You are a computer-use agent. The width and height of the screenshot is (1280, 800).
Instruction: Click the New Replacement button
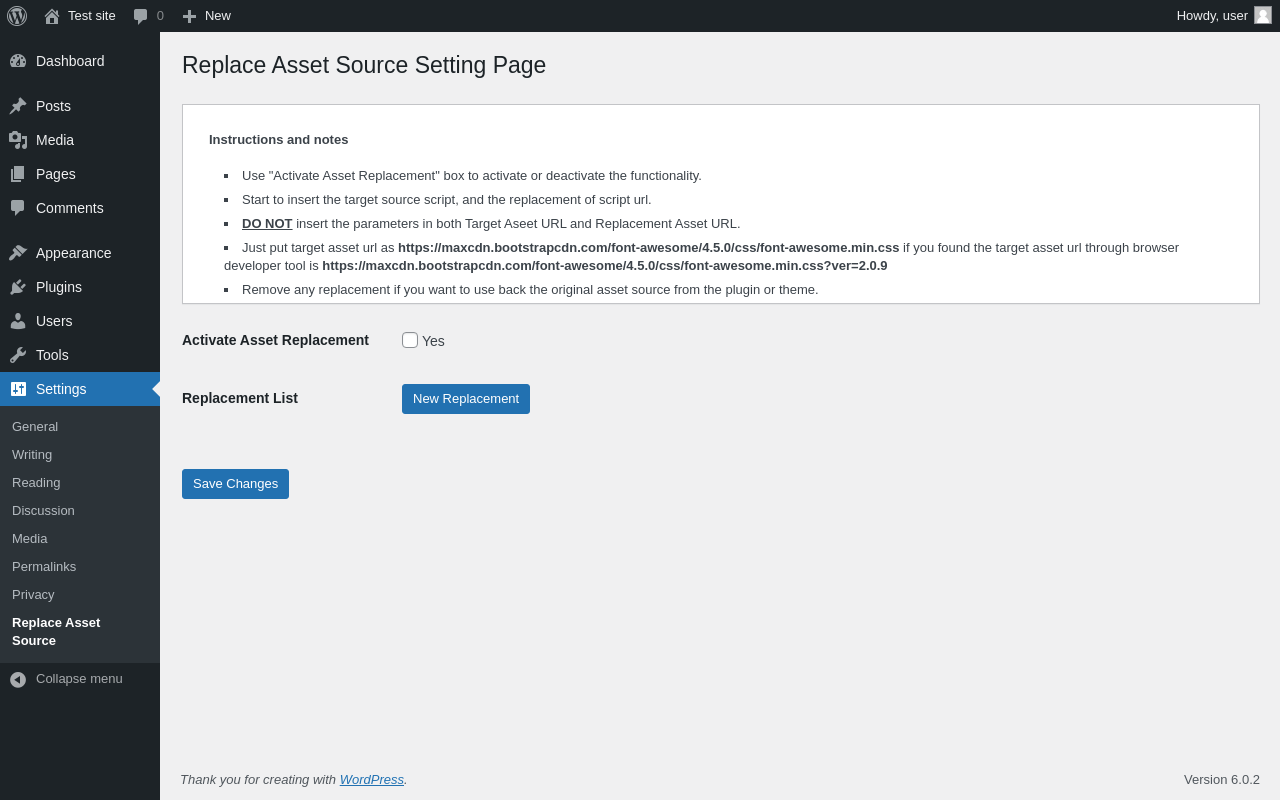click(x=466, y=399)
